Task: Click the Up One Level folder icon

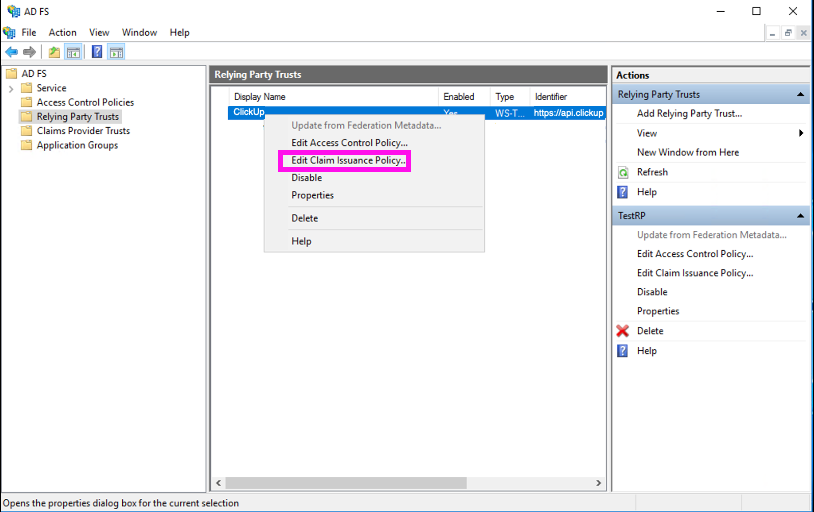Action: click(x=54, y=52)
